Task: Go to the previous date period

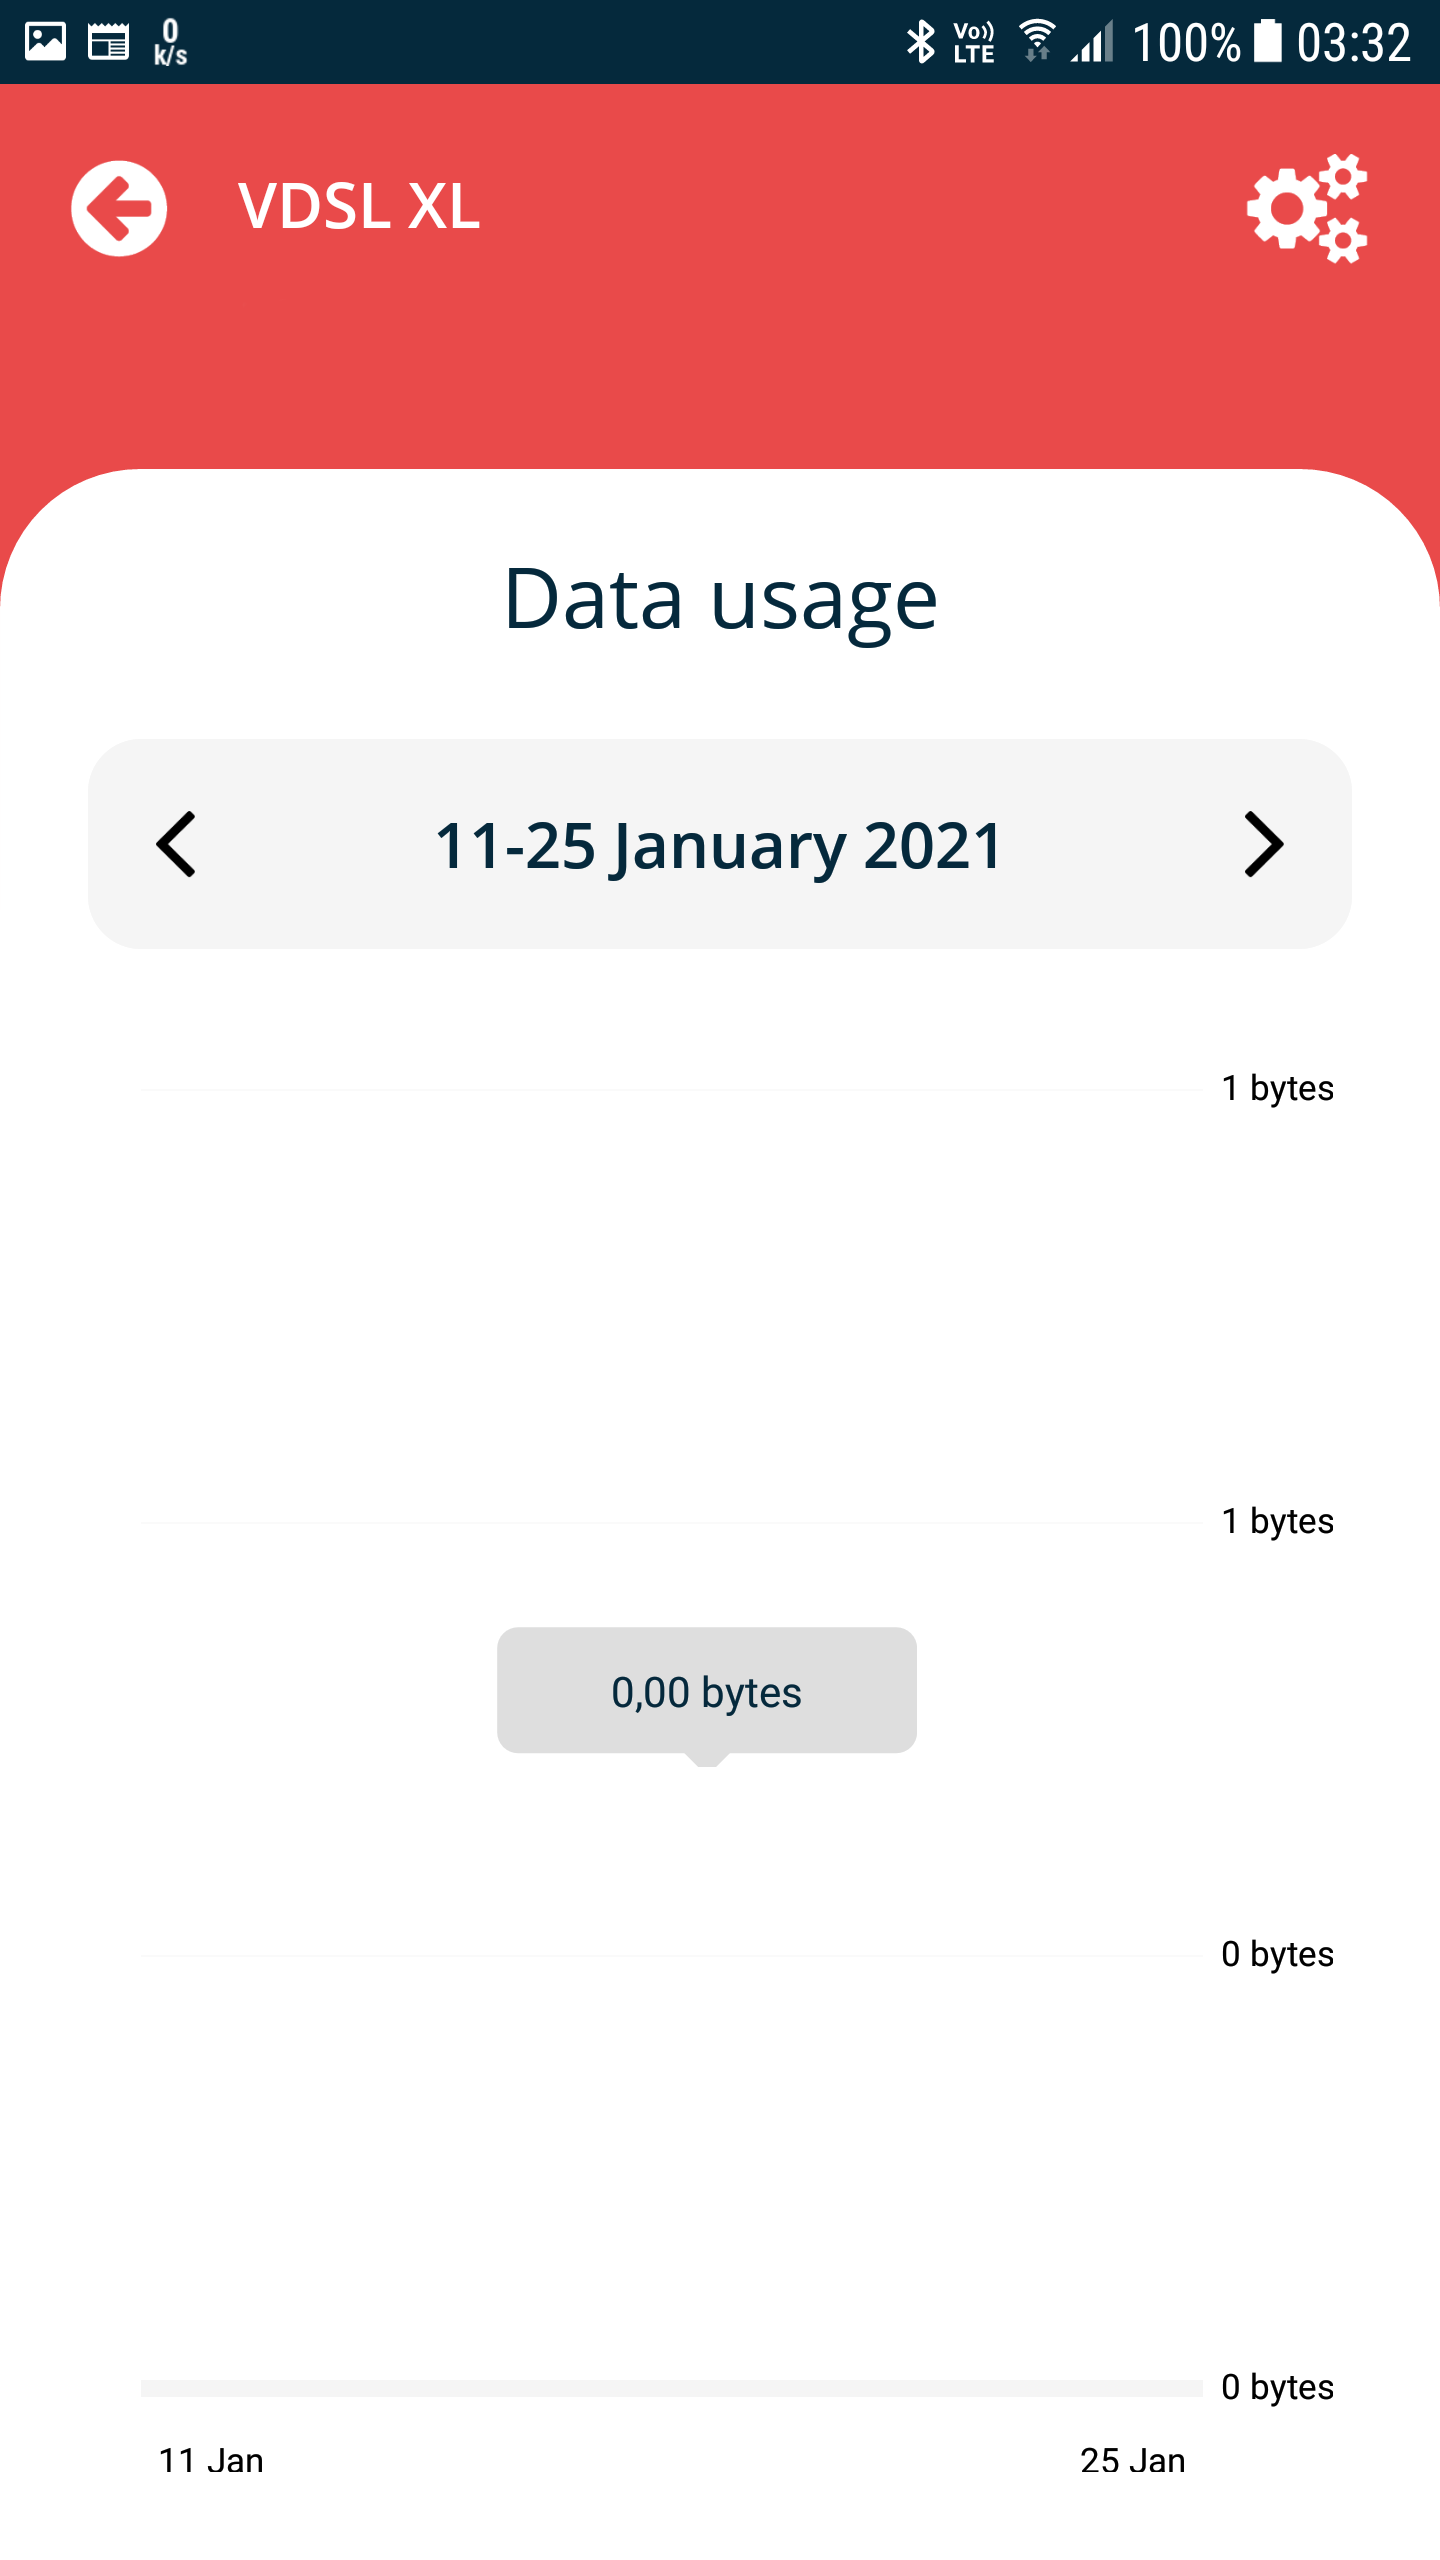Action: (x=177, y=844)
